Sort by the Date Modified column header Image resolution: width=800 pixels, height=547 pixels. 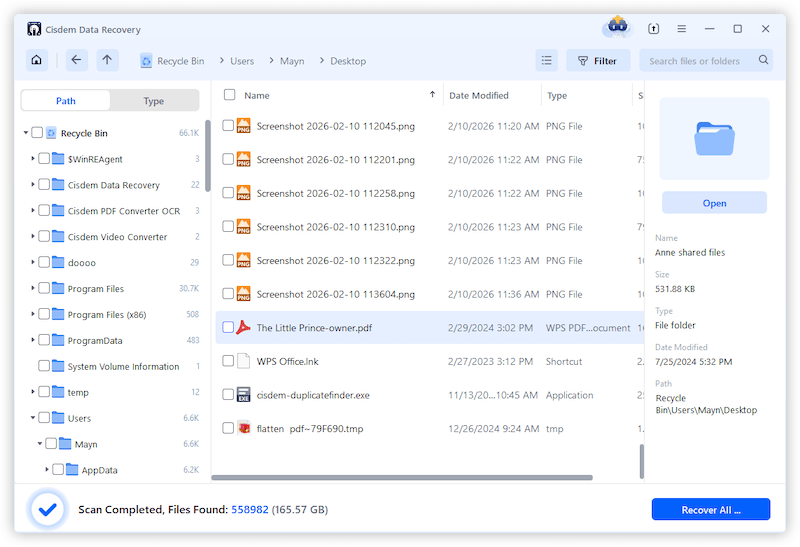coord(479,95)
